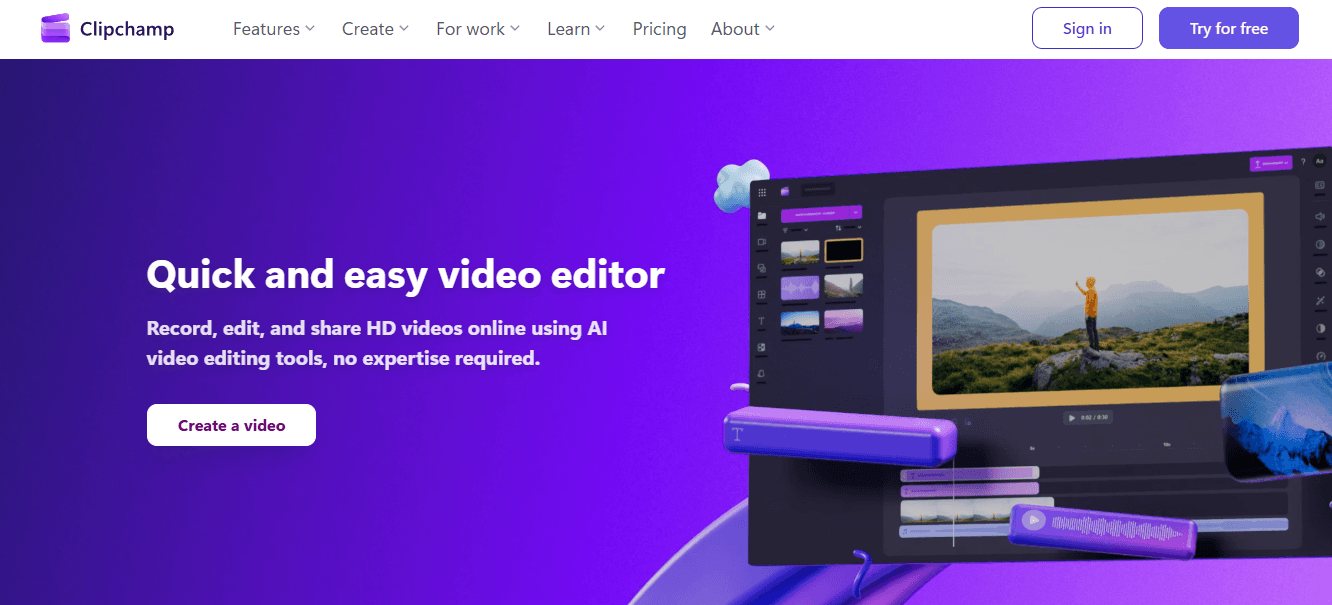The width and height of the screenshot is (1332, 605).
Task: Click the audio speaker icon on the right panel
Action: (x=1318, y=216)
